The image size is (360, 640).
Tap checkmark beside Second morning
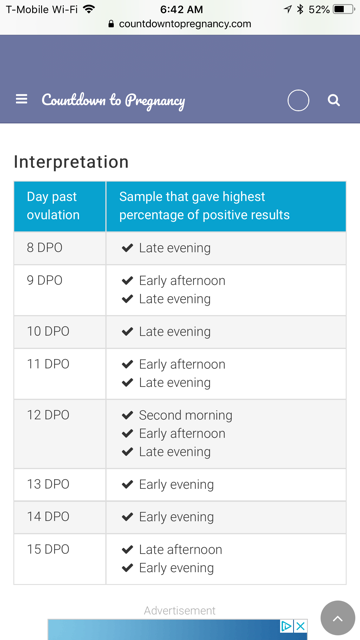[x=128, y=416]
